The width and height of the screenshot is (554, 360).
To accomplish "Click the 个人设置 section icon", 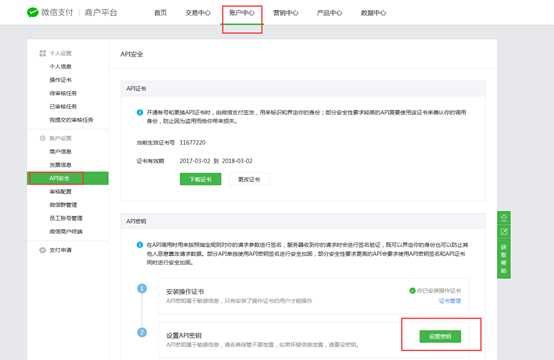I will click(x=43, y=53).
